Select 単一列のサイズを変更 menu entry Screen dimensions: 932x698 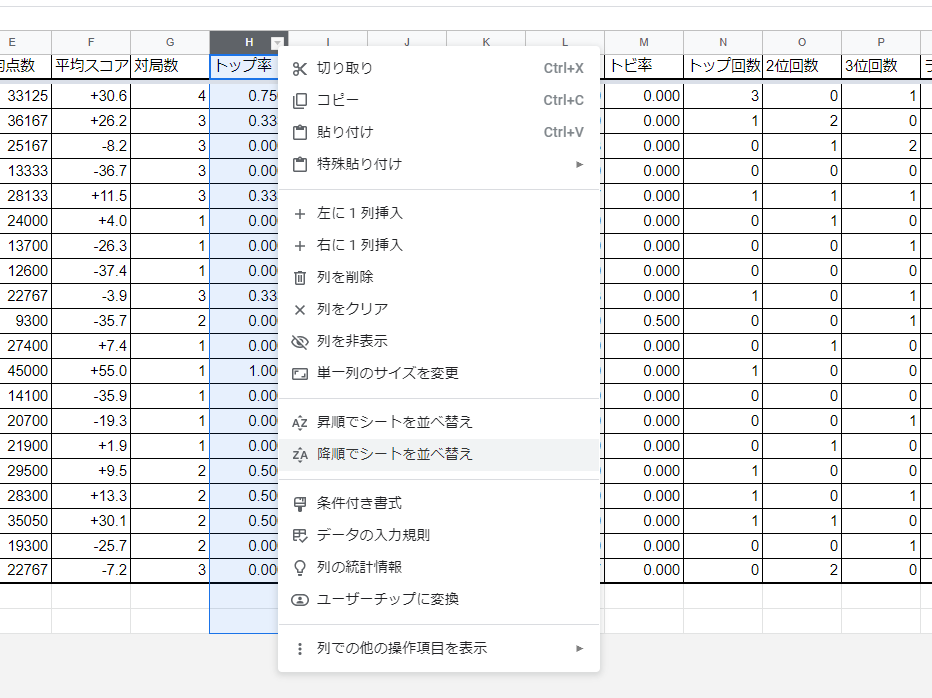point(439,373)
